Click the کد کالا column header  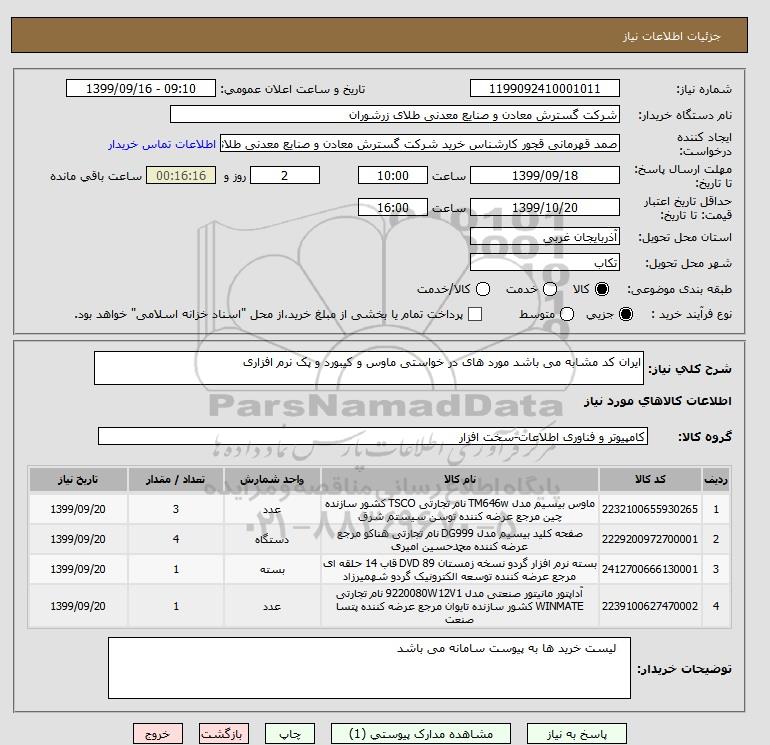point(650,479)
